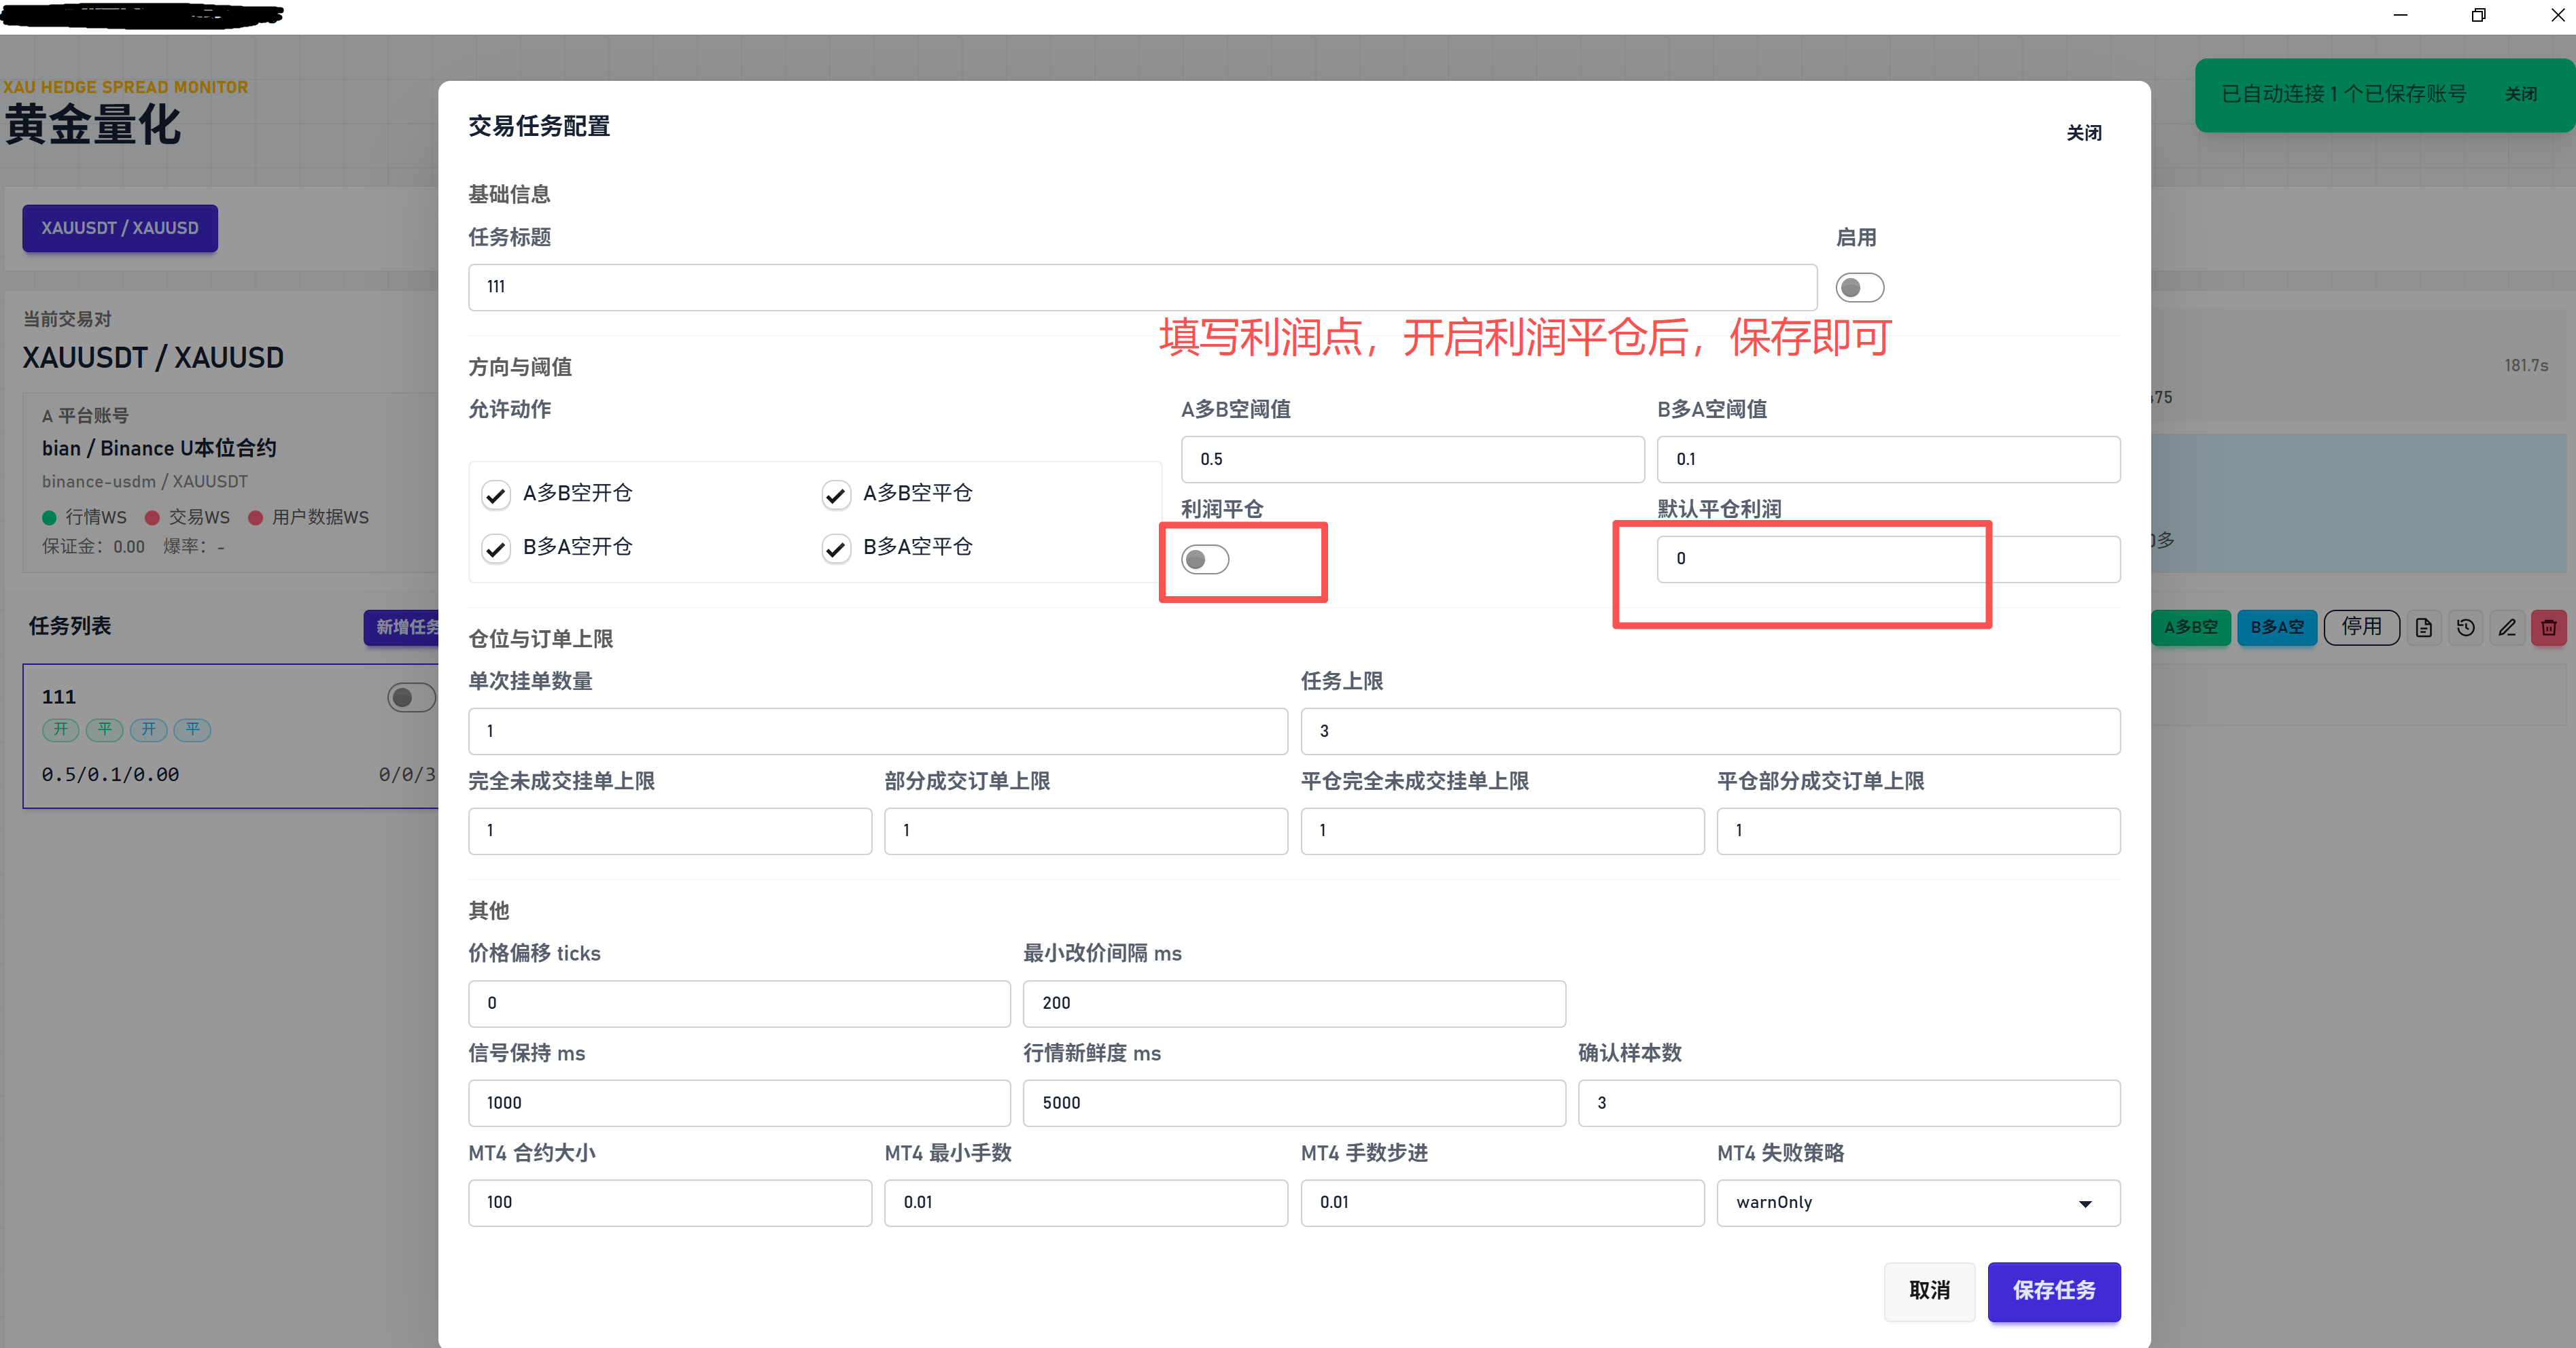Viewport: 2576px width, 1348px height.
Task: Click the 黄金量化 app title
Action: (x=93, y=125)
